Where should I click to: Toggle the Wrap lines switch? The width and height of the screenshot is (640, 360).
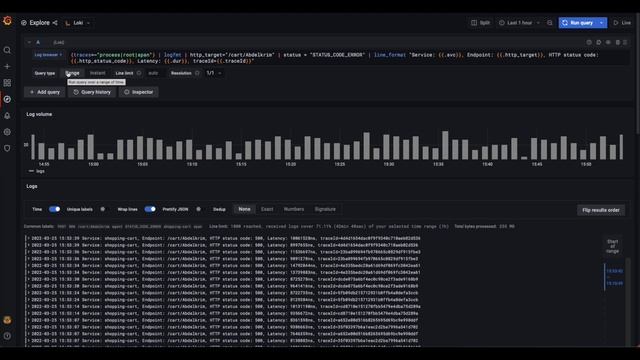pyautogui.click(x=150, y=209)
